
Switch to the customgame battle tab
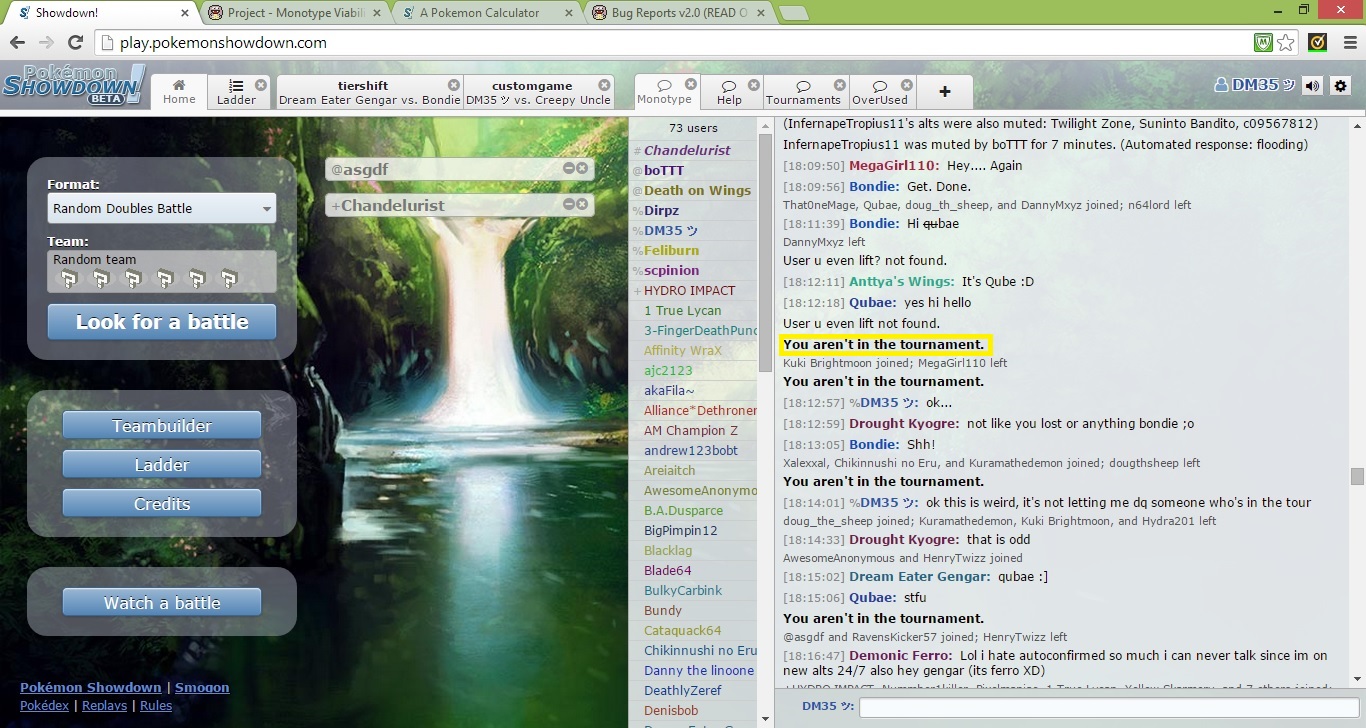538,91
